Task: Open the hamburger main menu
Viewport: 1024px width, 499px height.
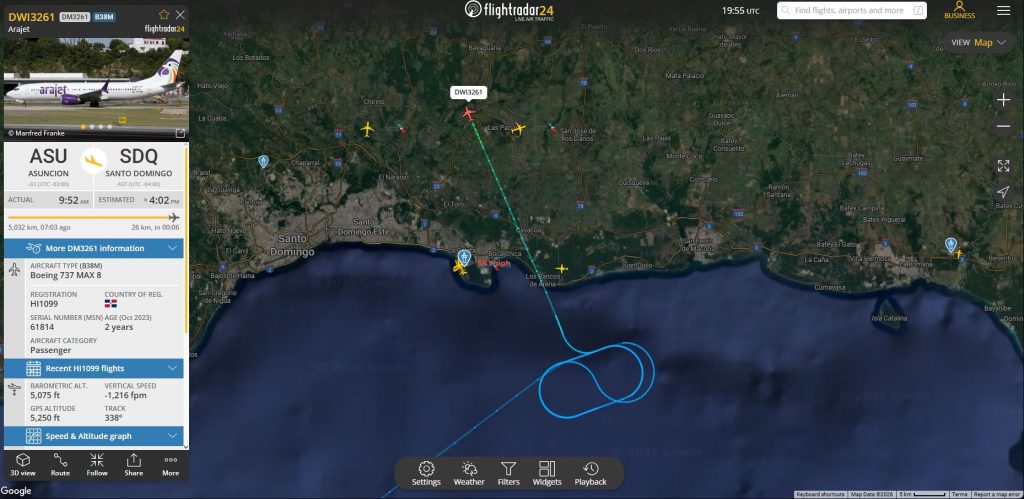Action: (1003, 10)
